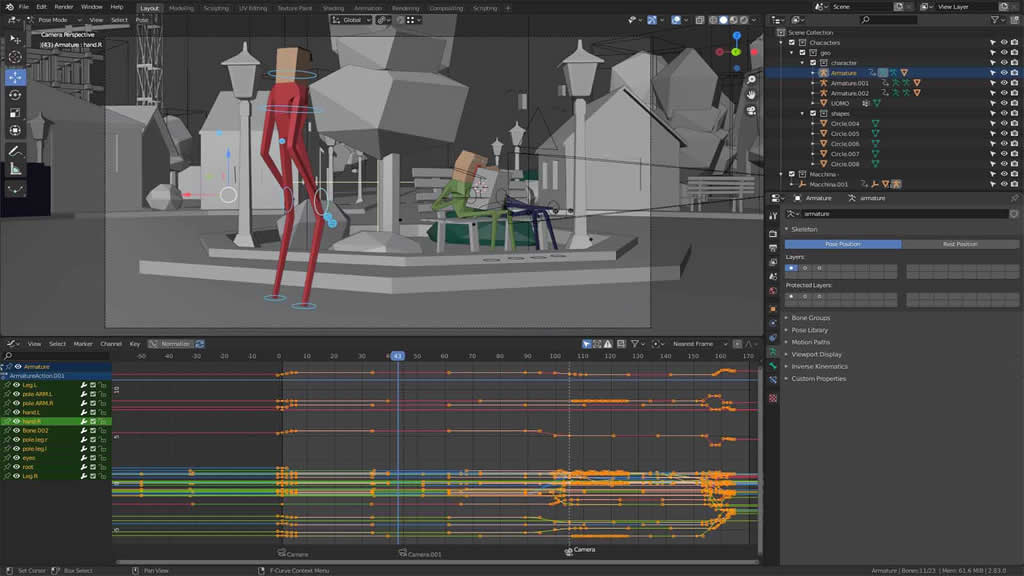
Task: Select solid viewport shading mode icon
Action: coord(723,20)
